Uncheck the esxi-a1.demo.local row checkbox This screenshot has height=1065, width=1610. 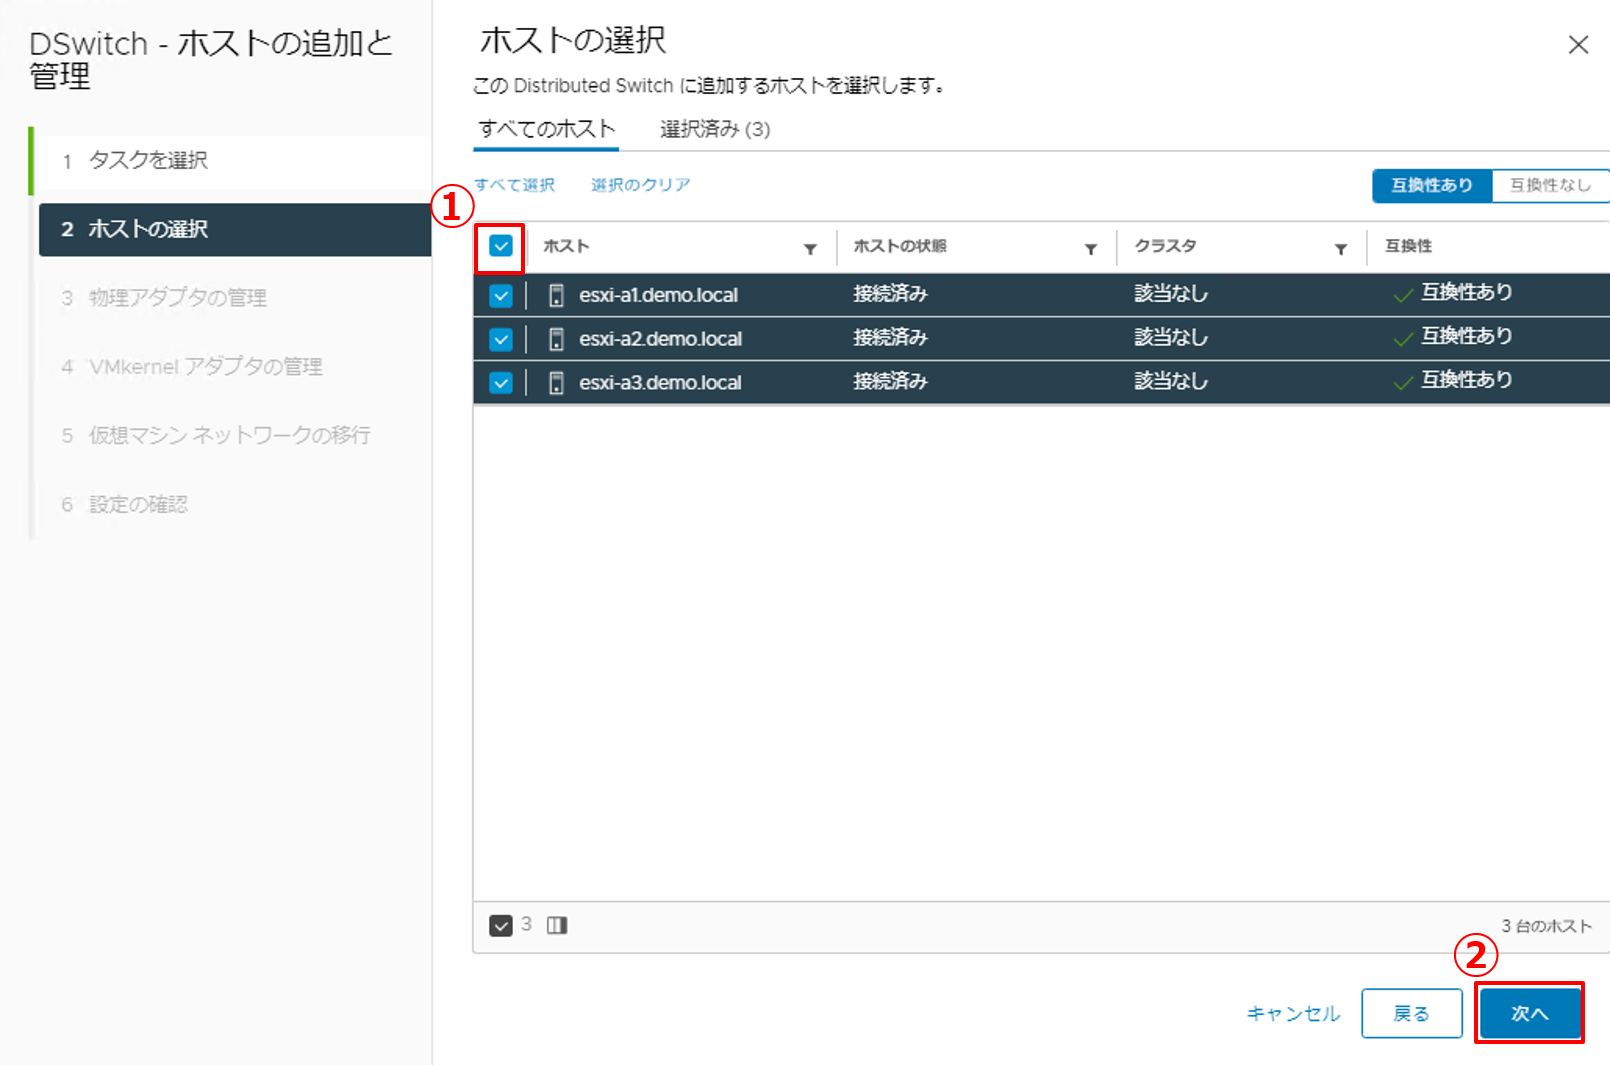pyautogui.click(x=501, y=296)
